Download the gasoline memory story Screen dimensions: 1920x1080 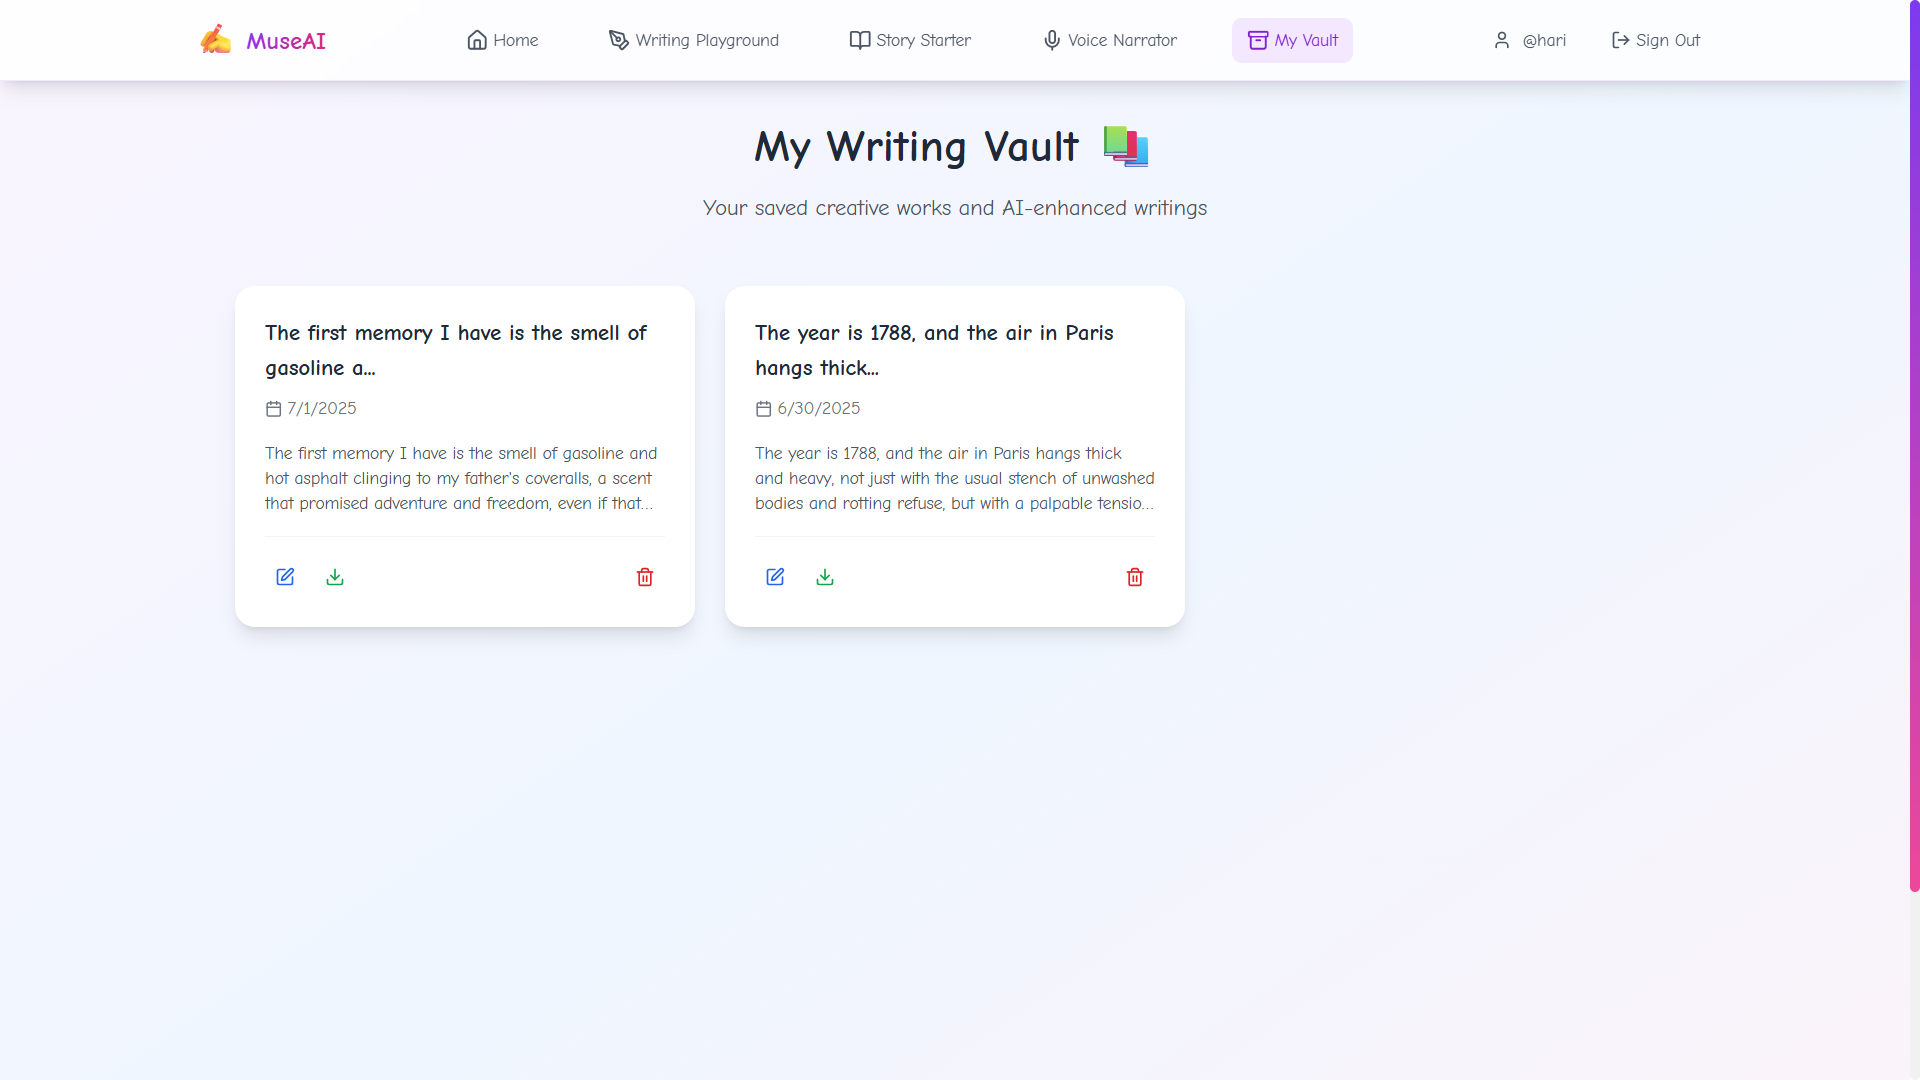point(335,577)
